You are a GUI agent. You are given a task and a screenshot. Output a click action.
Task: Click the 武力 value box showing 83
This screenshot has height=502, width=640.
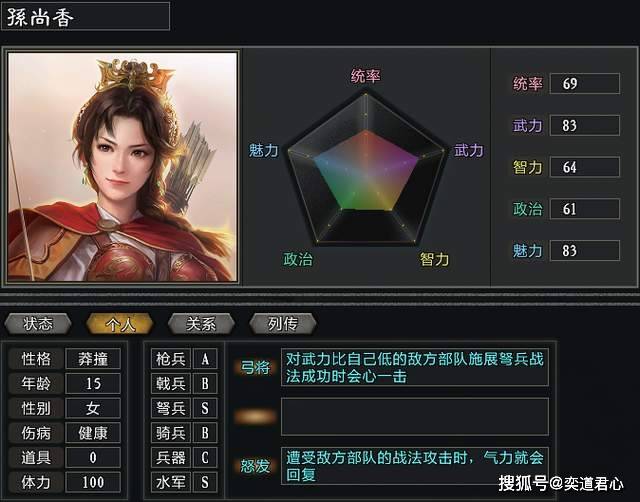pyautogui.click(x=585, y=125)
